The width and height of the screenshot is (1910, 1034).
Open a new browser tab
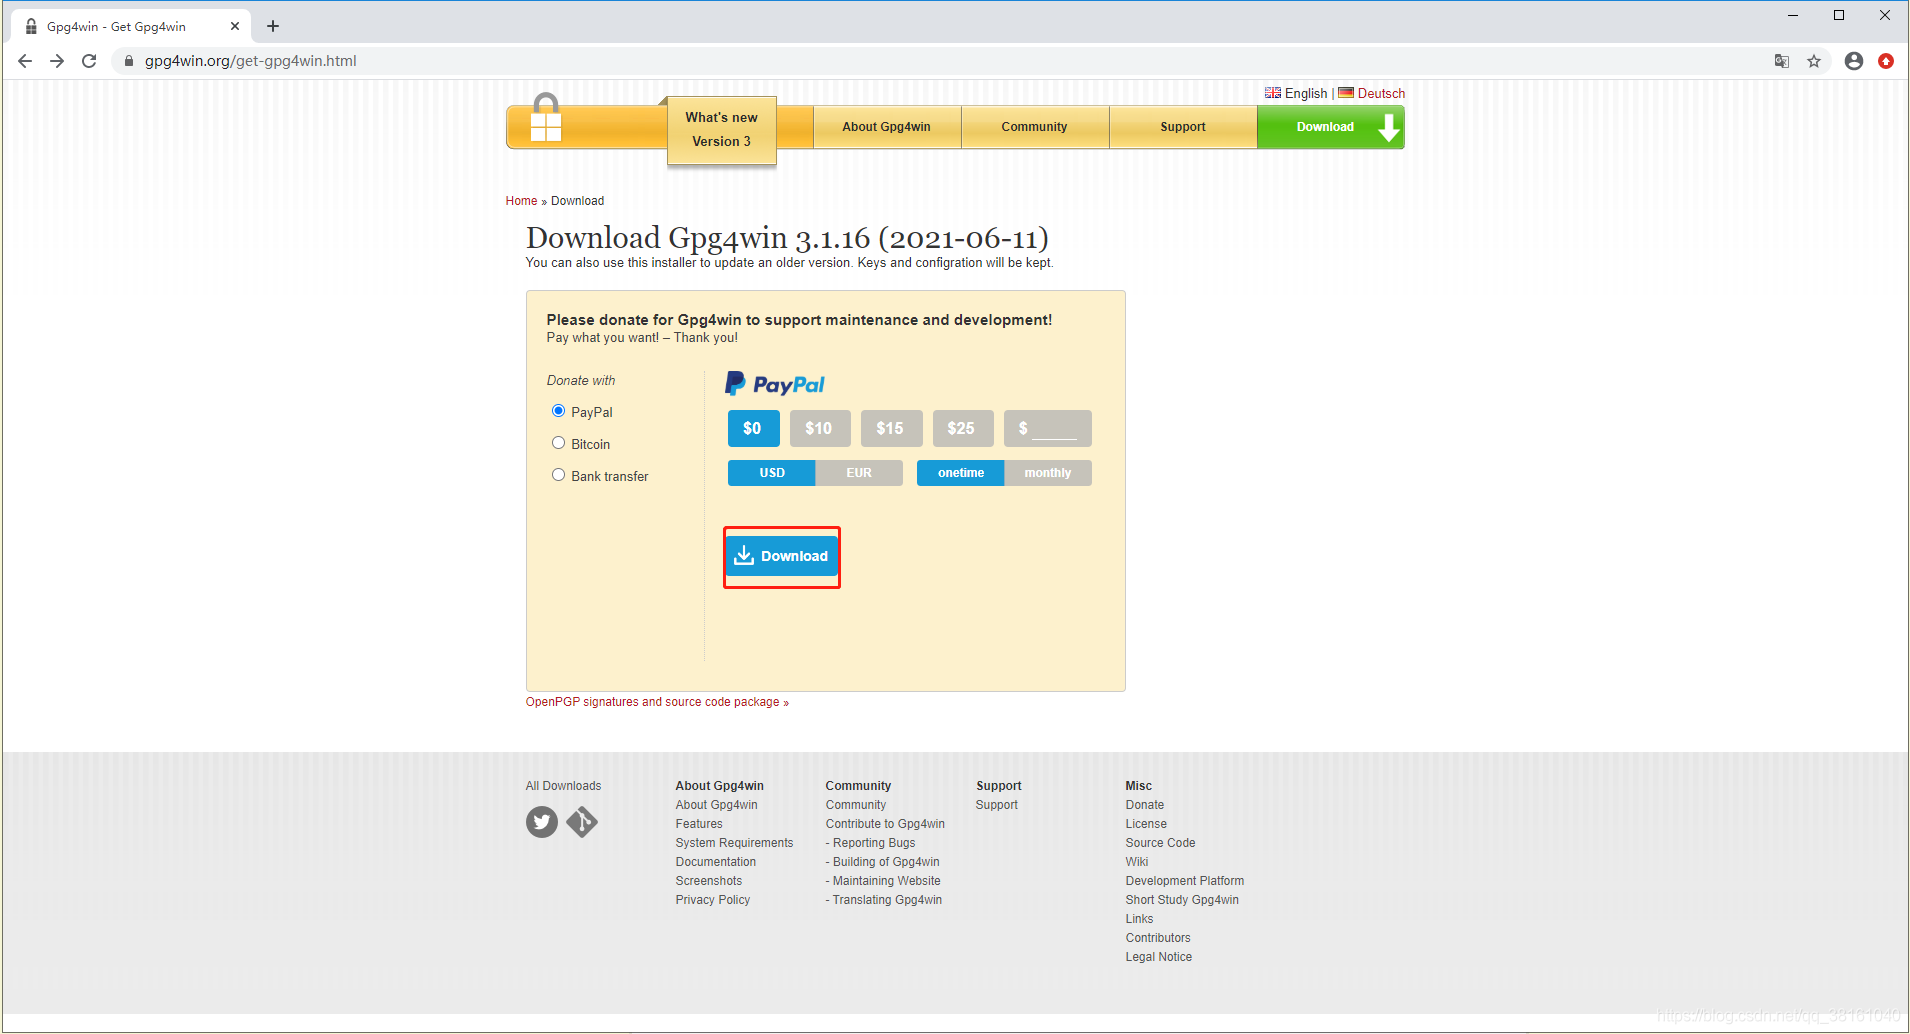[273, 26]
